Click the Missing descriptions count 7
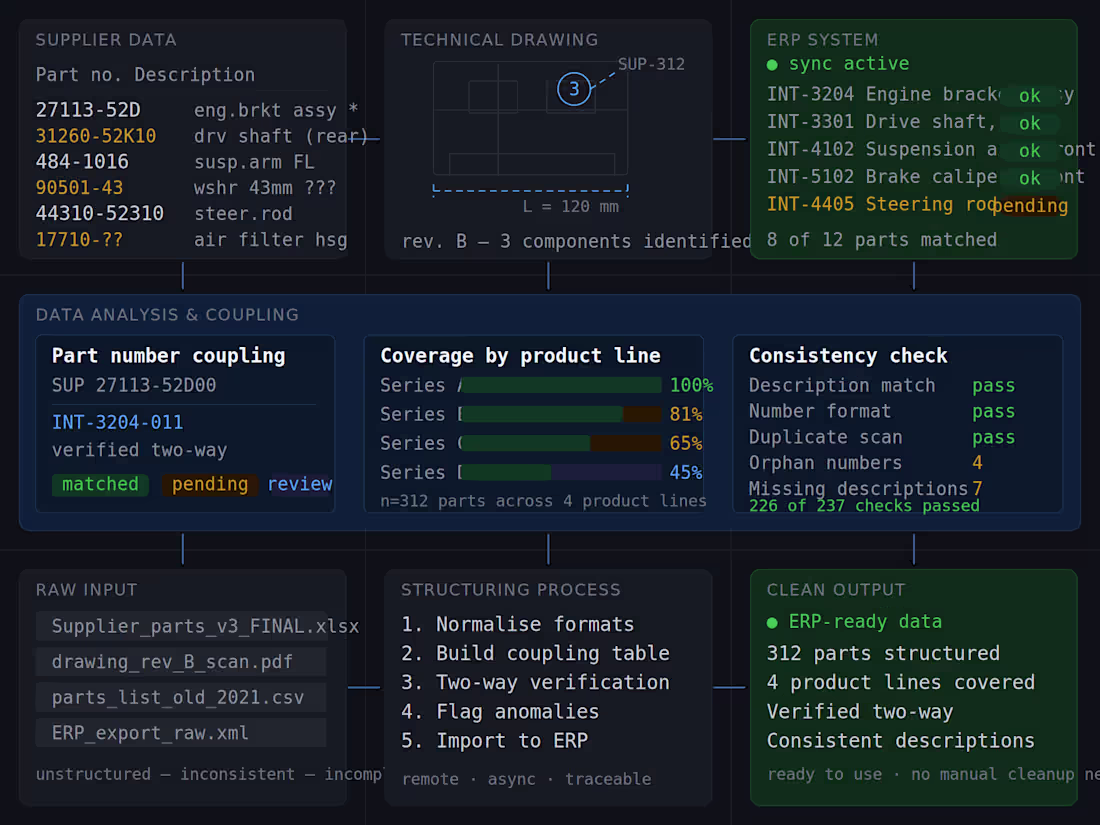Image resolution: width=1100 pixels, height=825 pixels. pyautogui.click(x=977, y=488)
